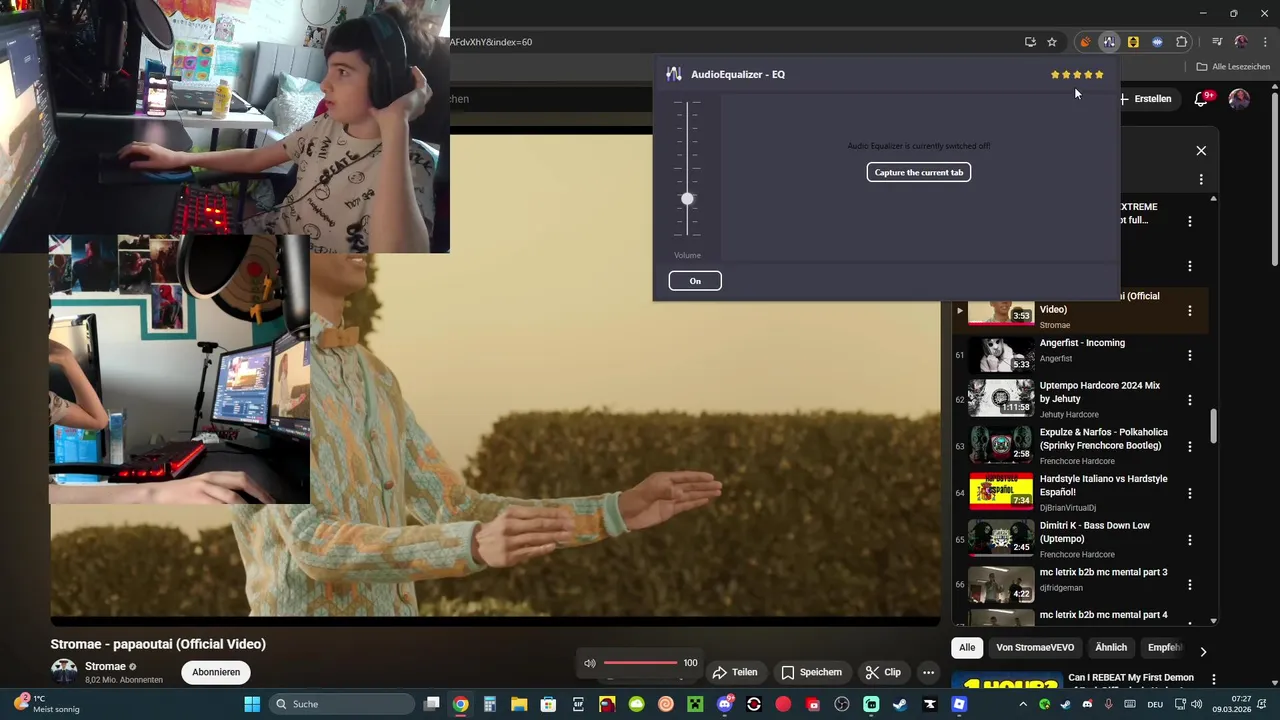Open options for Hardstyle Italiano vs Español
This screenshot has width=1280, height=720.
point(1190,493)
